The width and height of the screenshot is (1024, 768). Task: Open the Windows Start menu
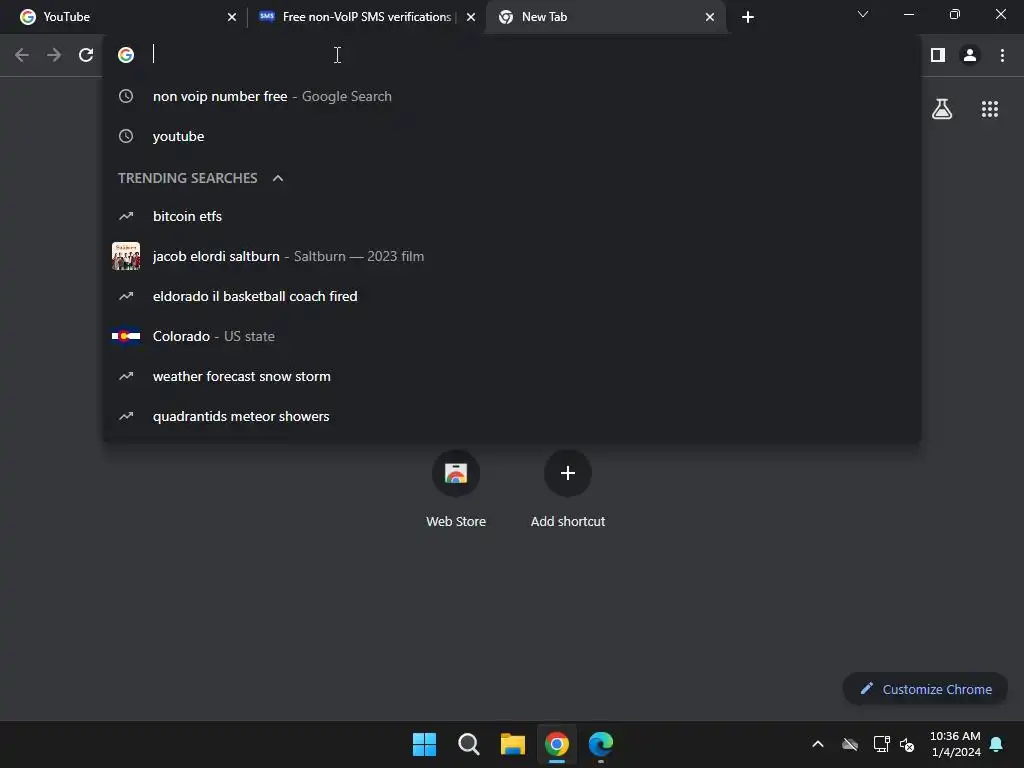pos(424,744)
